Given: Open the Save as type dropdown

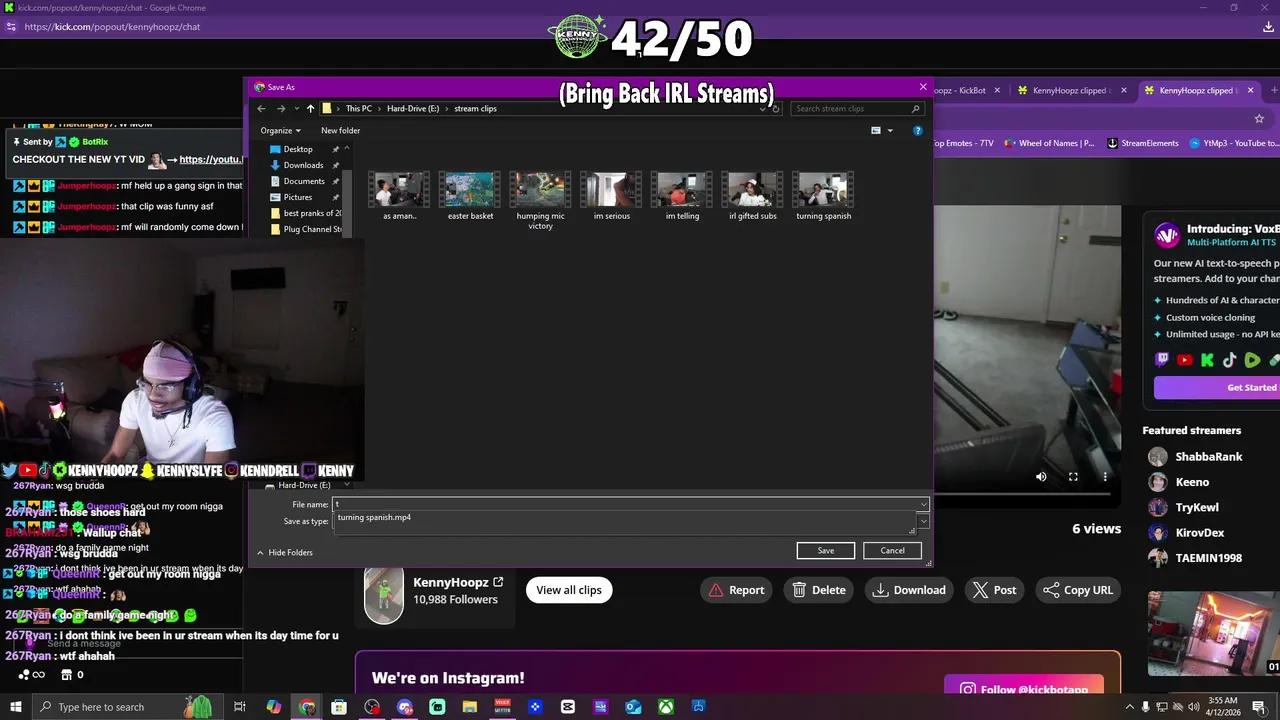Looking at the screenshot, I should 923,521.
